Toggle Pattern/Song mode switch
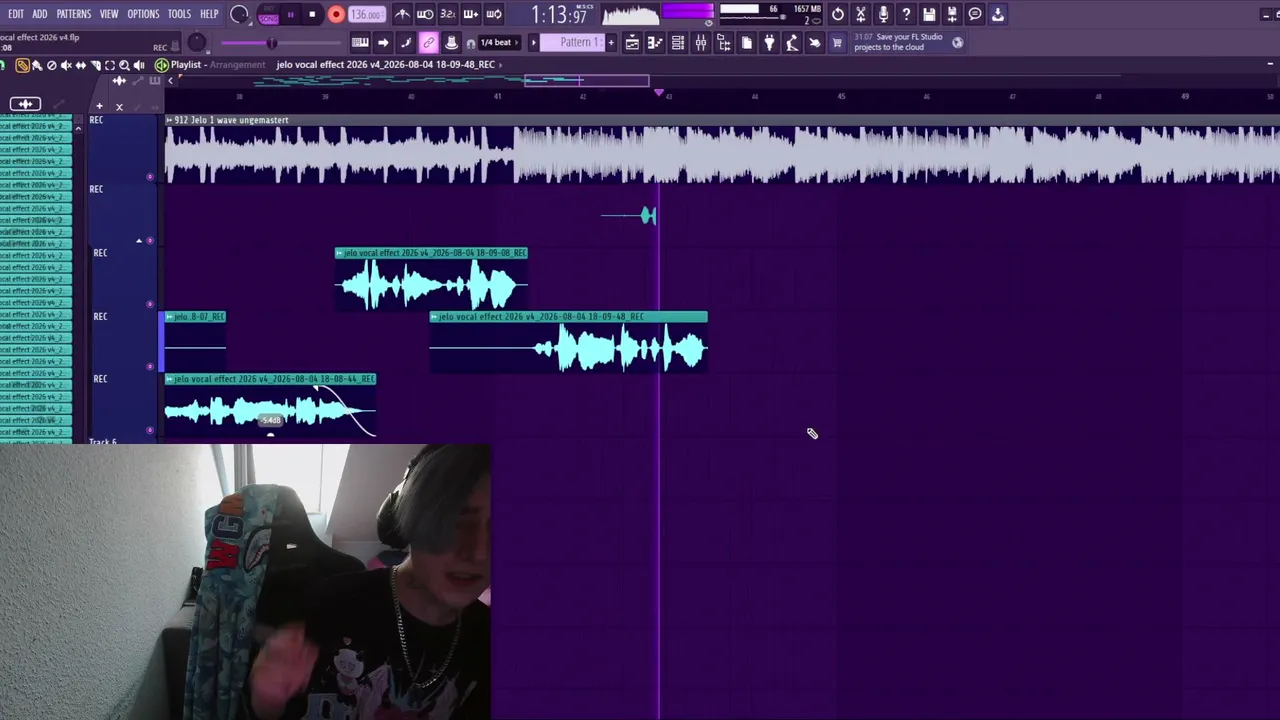Screen dimensions: 1280x720 point(269,15)
